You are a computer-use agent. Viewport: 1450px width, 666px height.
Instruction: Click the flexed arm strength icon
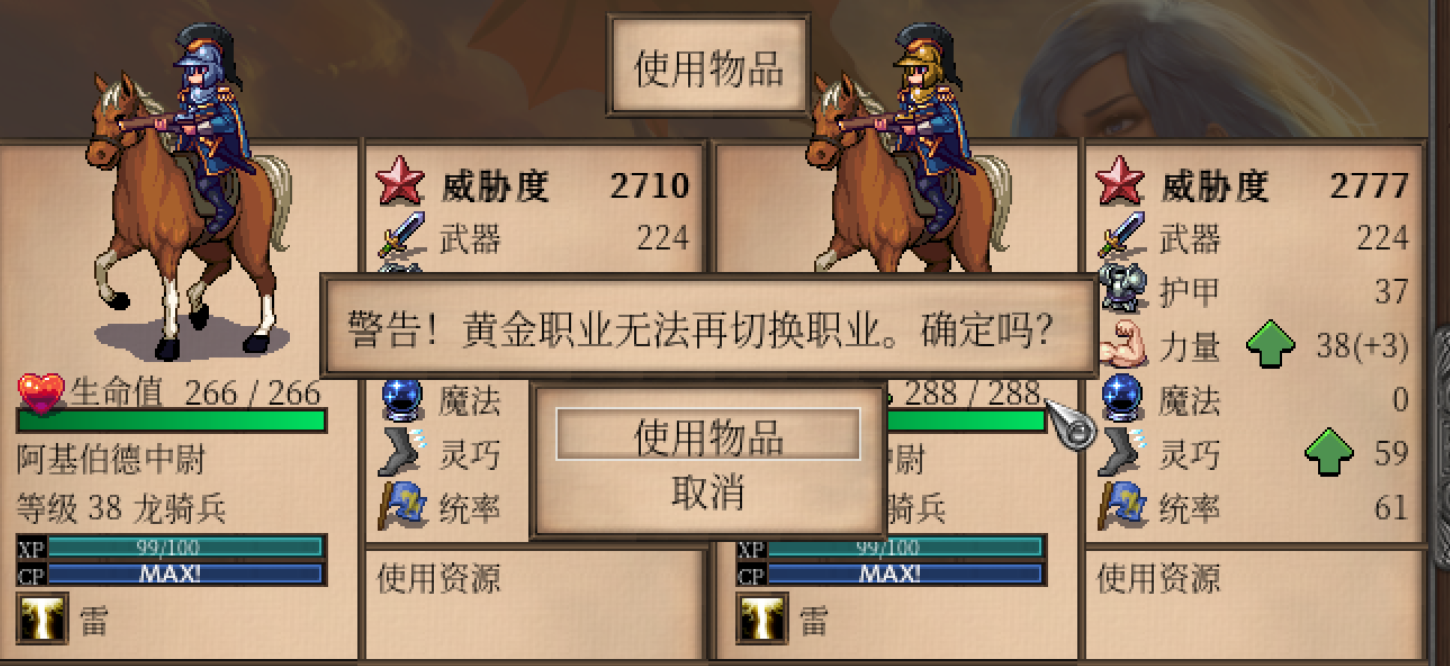(x=1123, y=347)
